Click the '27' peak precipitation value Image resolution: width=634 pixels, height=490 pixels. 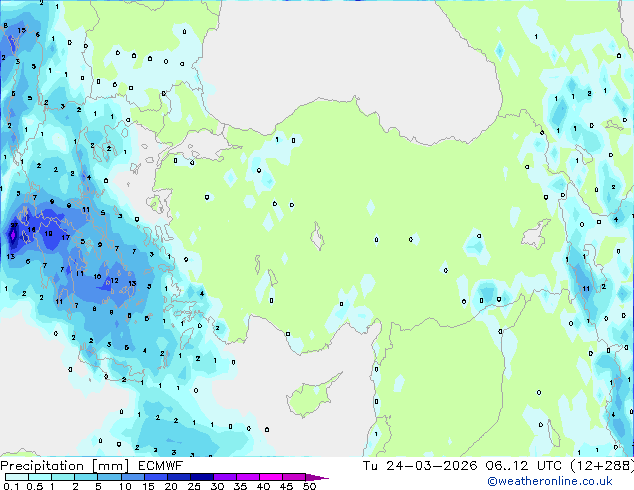[x=14, y=226]
